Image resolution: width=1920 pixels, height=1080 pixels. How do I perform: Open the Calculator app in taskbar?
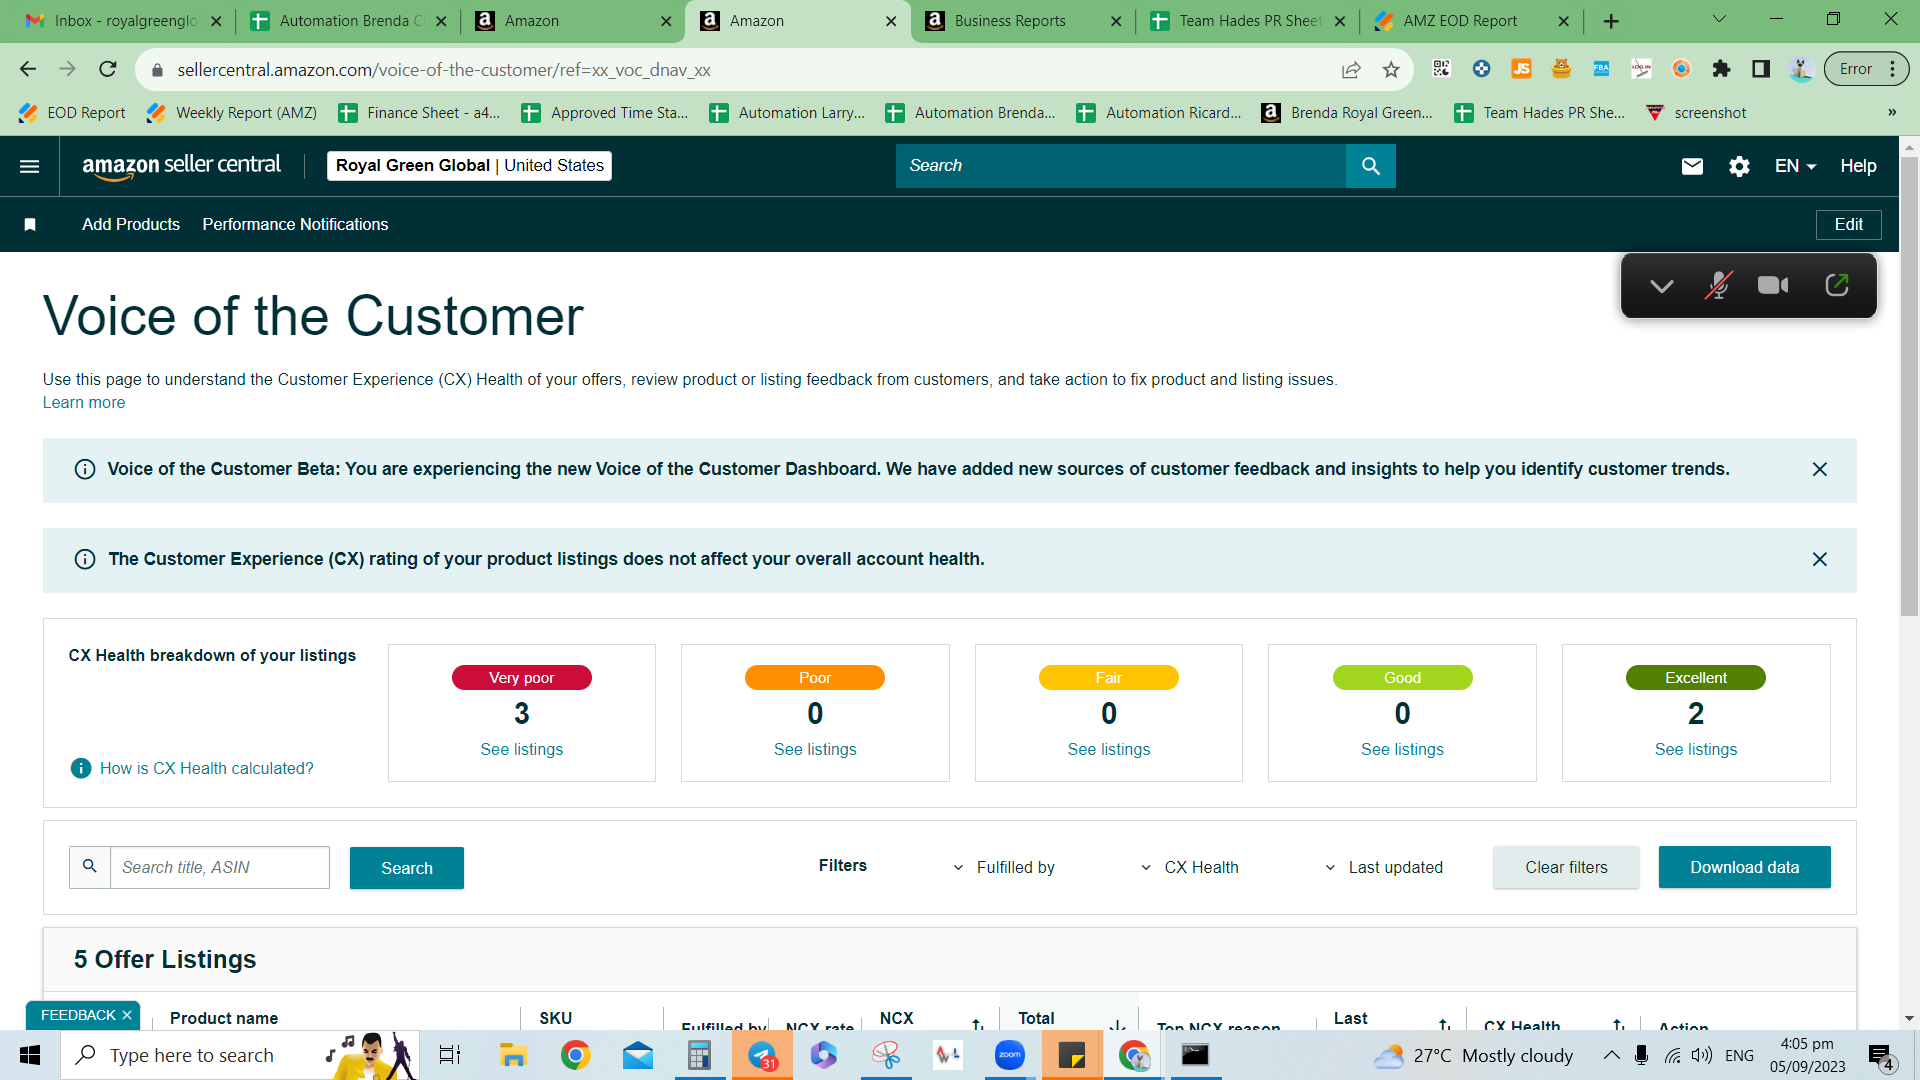(x=699, y=1055)
